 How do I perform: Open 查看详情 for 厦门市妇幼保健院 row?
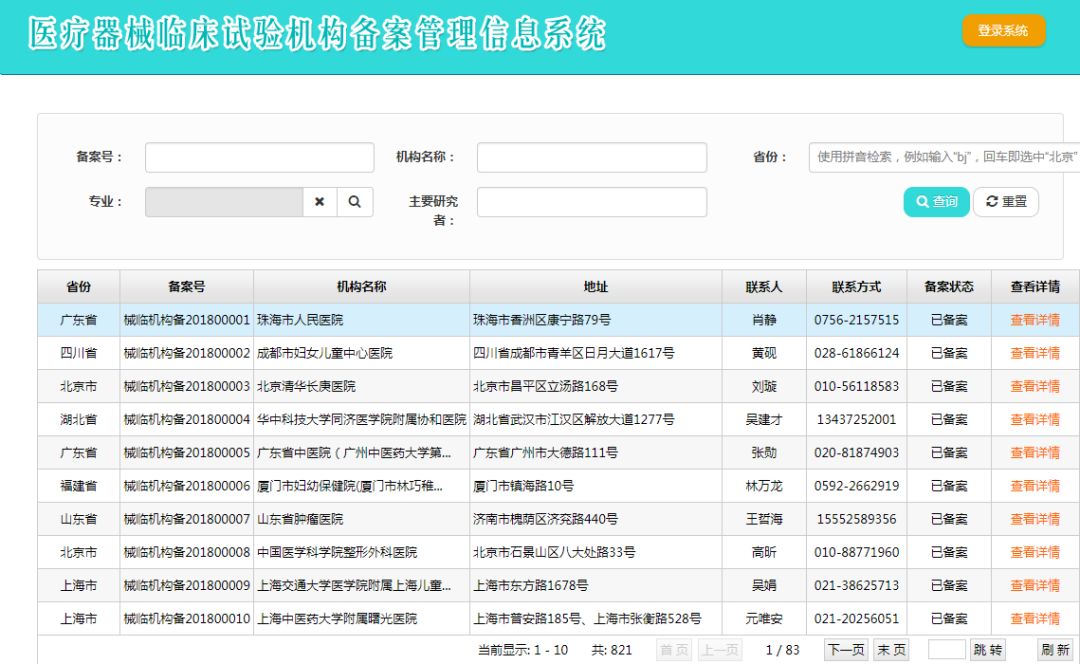[1035, 486]
